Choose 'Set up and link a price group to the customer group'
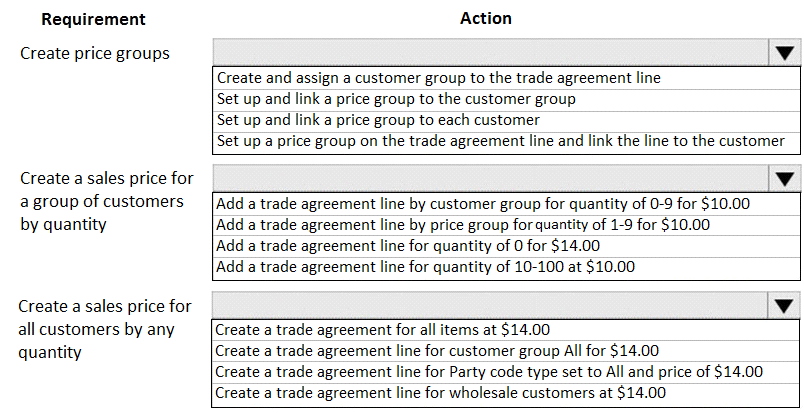Viewport: 804px width, 413px height. (506, 99)
